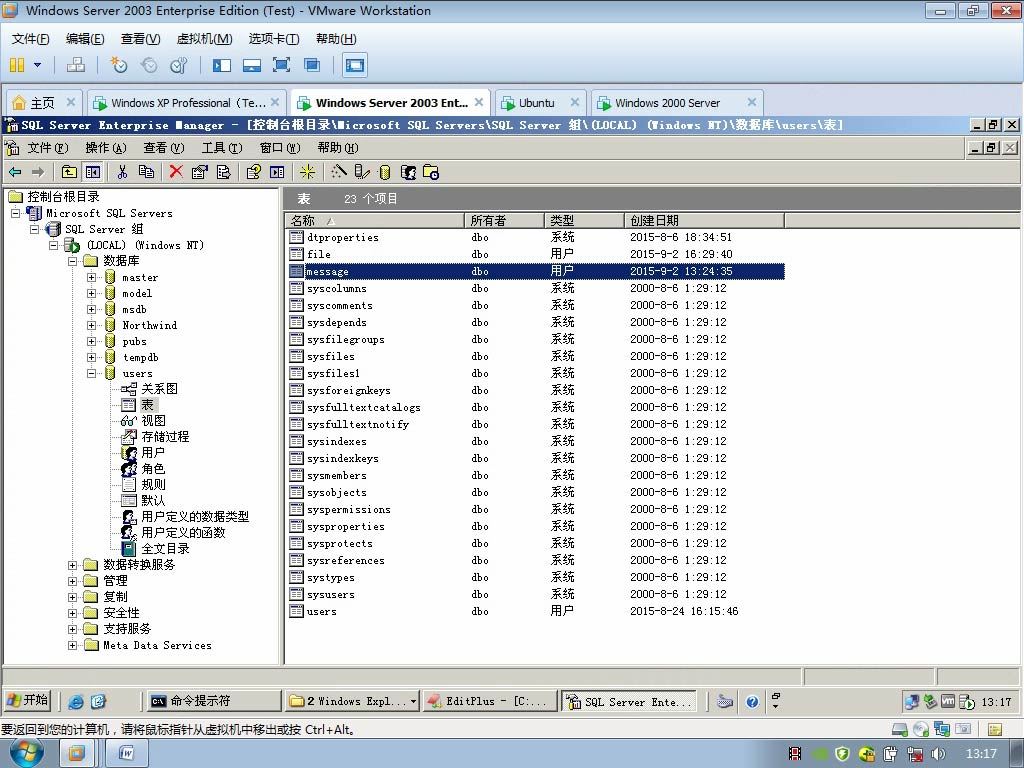
Task: Select the sysobjects table row
Action: 536,492
